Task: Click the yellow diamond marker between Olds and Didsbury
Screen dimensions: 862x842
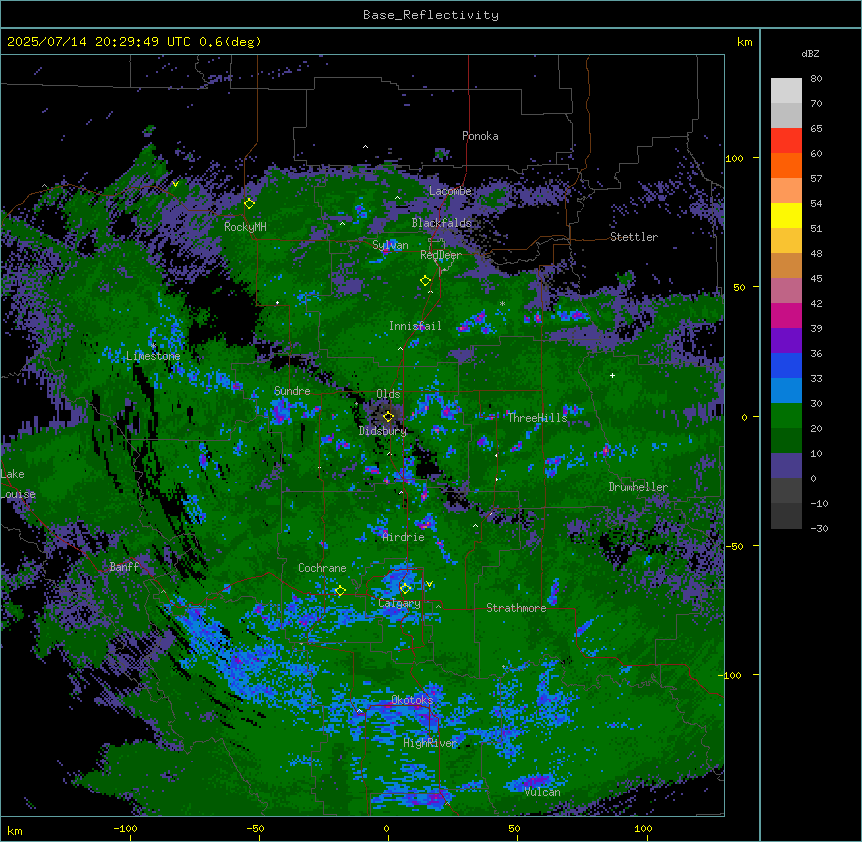Action: click(x=388, y=417)
